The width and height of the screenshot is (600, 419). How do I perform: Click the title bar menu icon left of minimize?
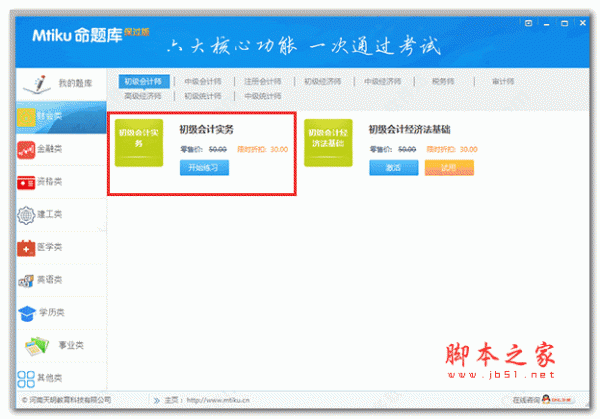[528, 23]
